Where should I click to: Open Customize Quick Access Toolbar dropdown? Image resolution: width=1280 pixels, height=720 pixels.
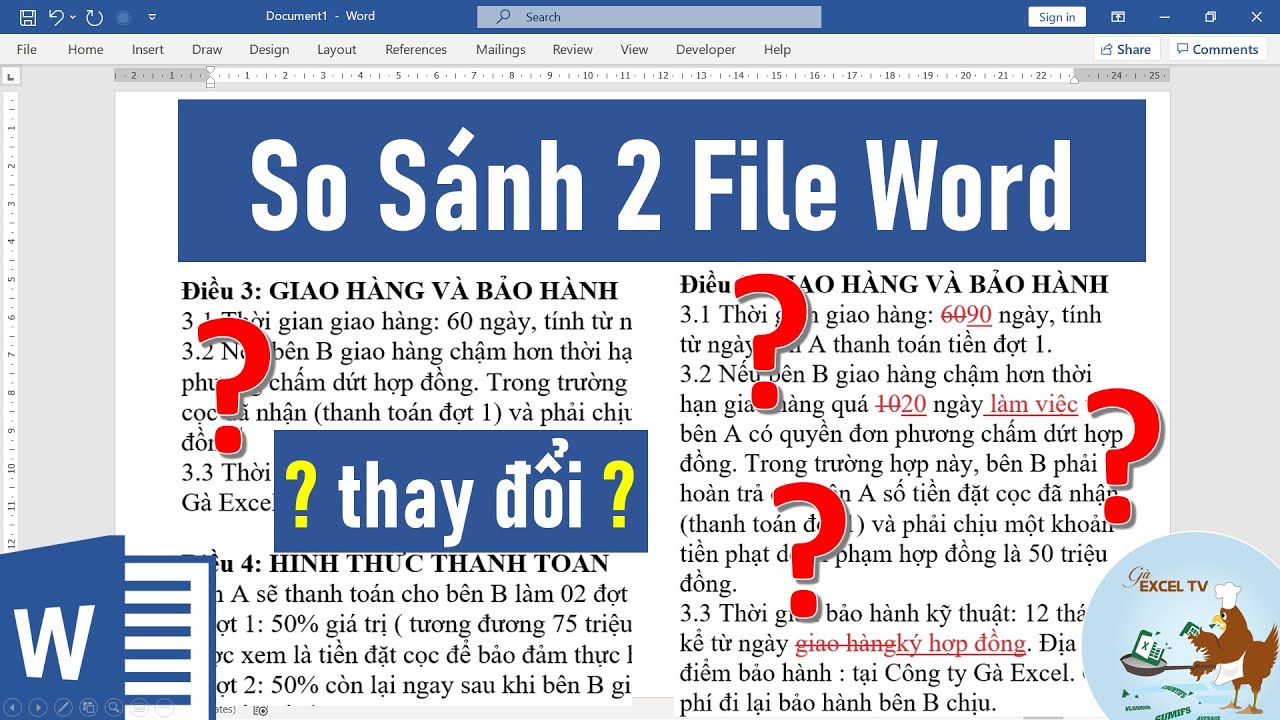click(152, 17)
